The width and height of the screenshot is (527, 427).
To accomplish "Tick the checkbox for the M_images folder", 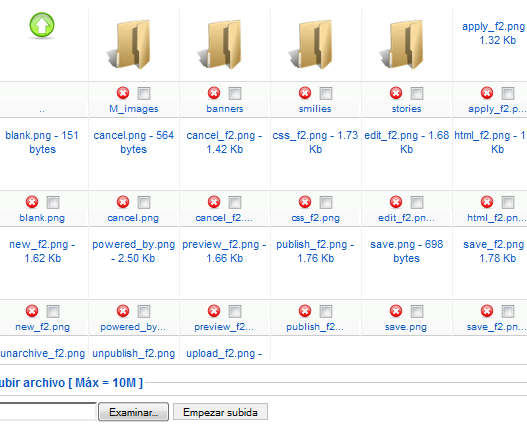I will tap(144, 93).
